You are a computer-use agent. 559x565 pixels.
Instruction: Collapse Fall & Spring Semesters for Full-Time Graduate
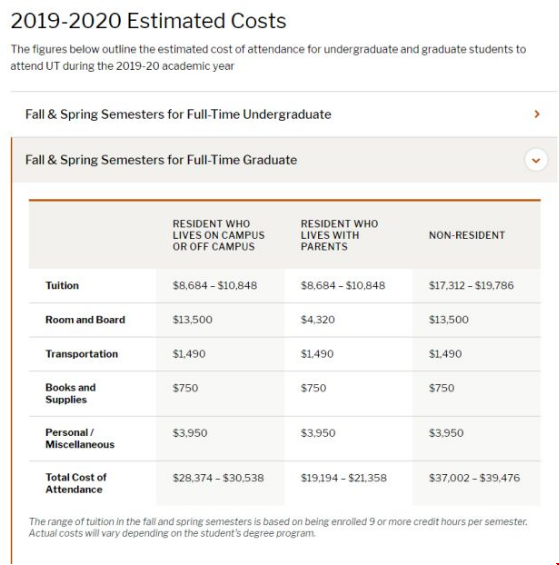coord(161,160)
